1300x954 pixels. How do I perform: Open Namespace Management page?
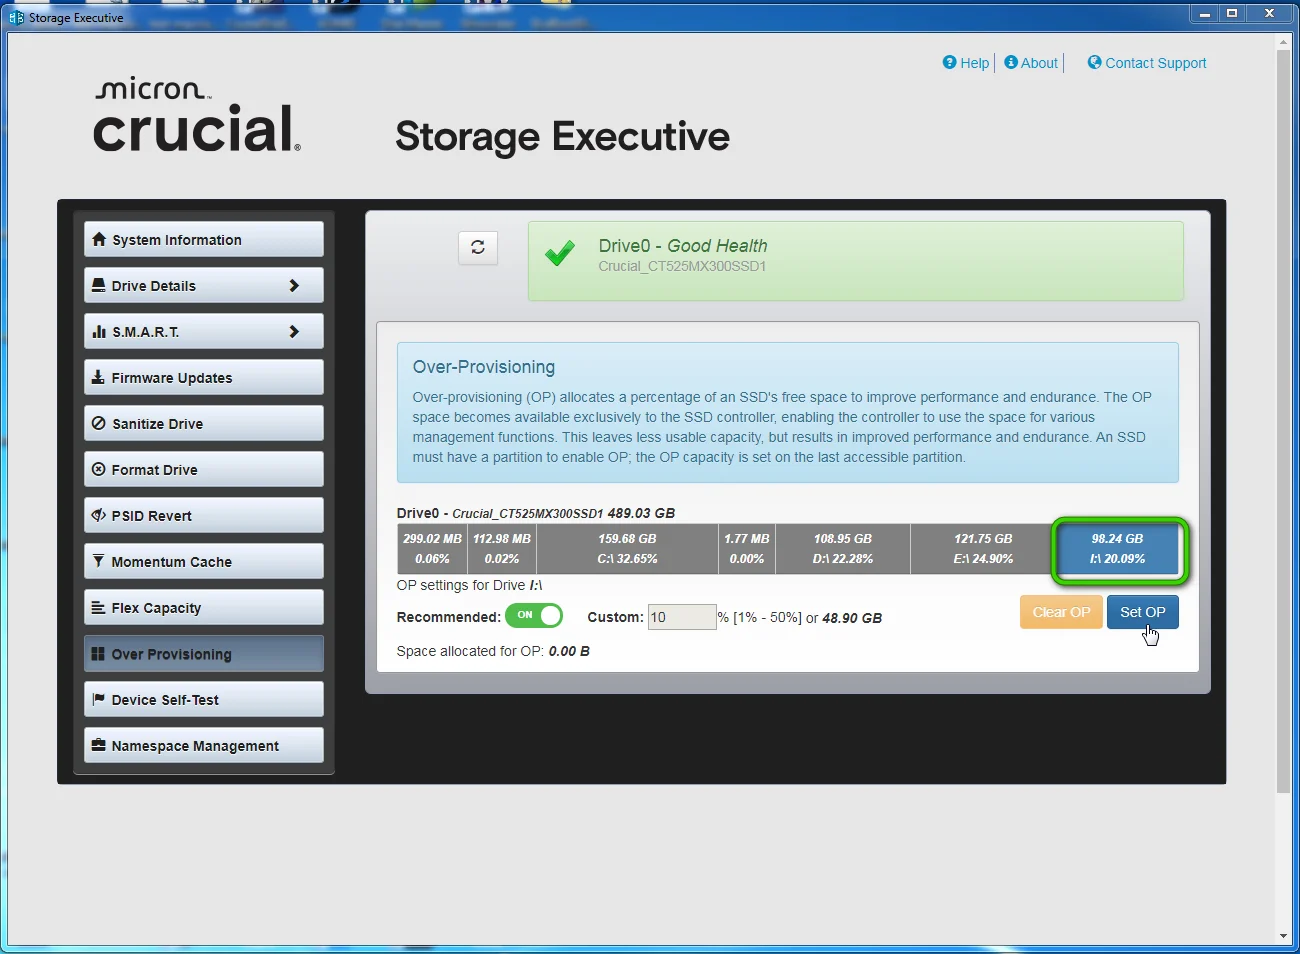coord(204,746)
